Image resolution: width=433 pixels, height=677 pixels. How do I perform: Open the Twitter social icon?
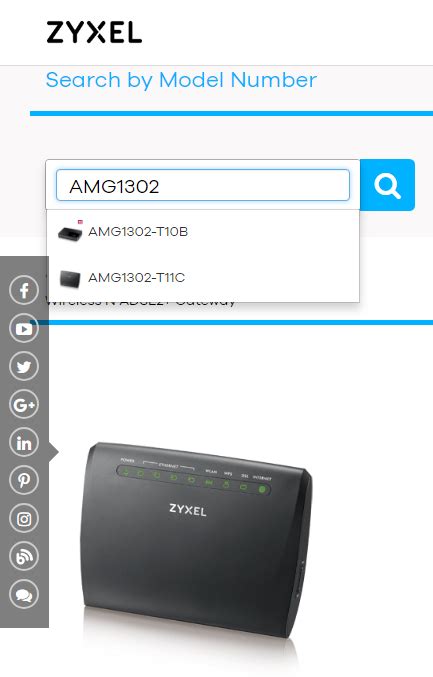[24, 367]
